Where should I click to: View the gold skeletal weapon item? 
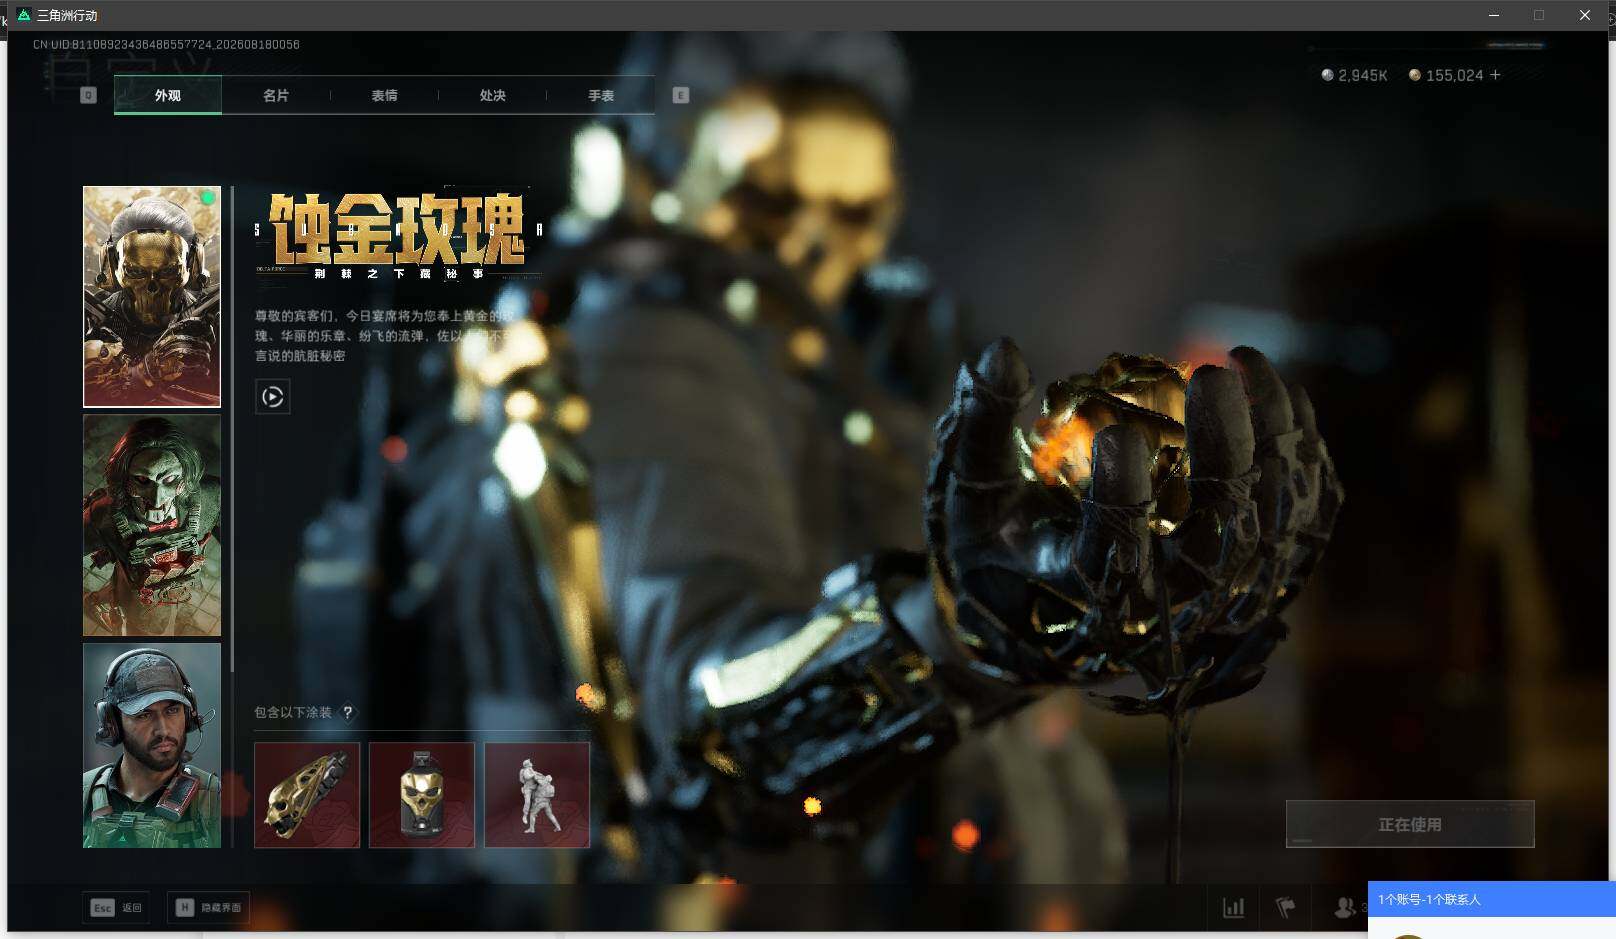click(307, 795)
